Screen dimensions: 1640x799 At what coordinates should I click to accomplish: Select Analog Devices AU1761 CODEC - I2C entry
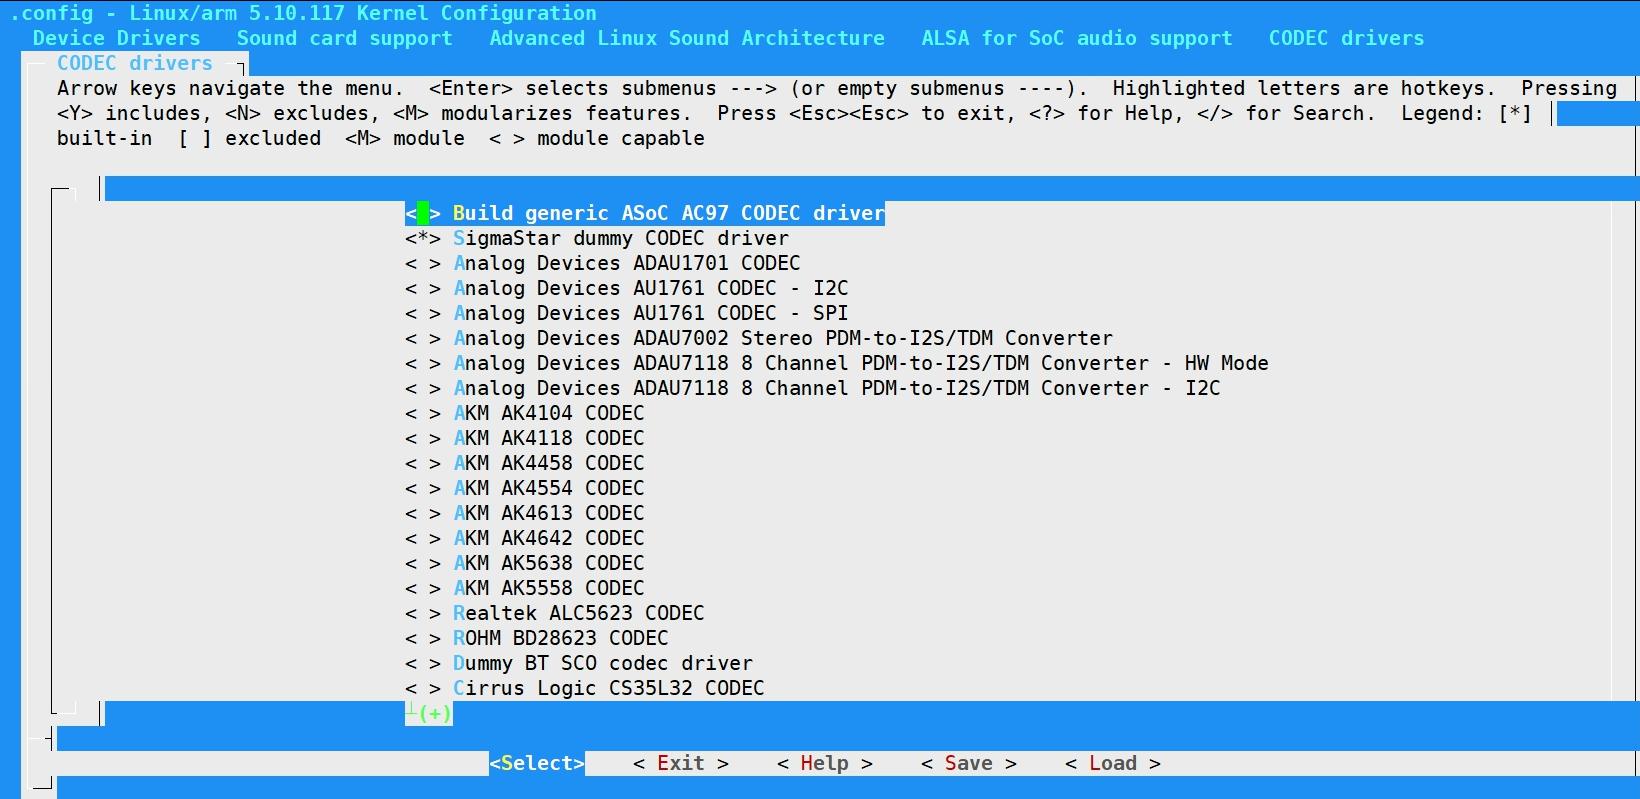pos(651,288)
